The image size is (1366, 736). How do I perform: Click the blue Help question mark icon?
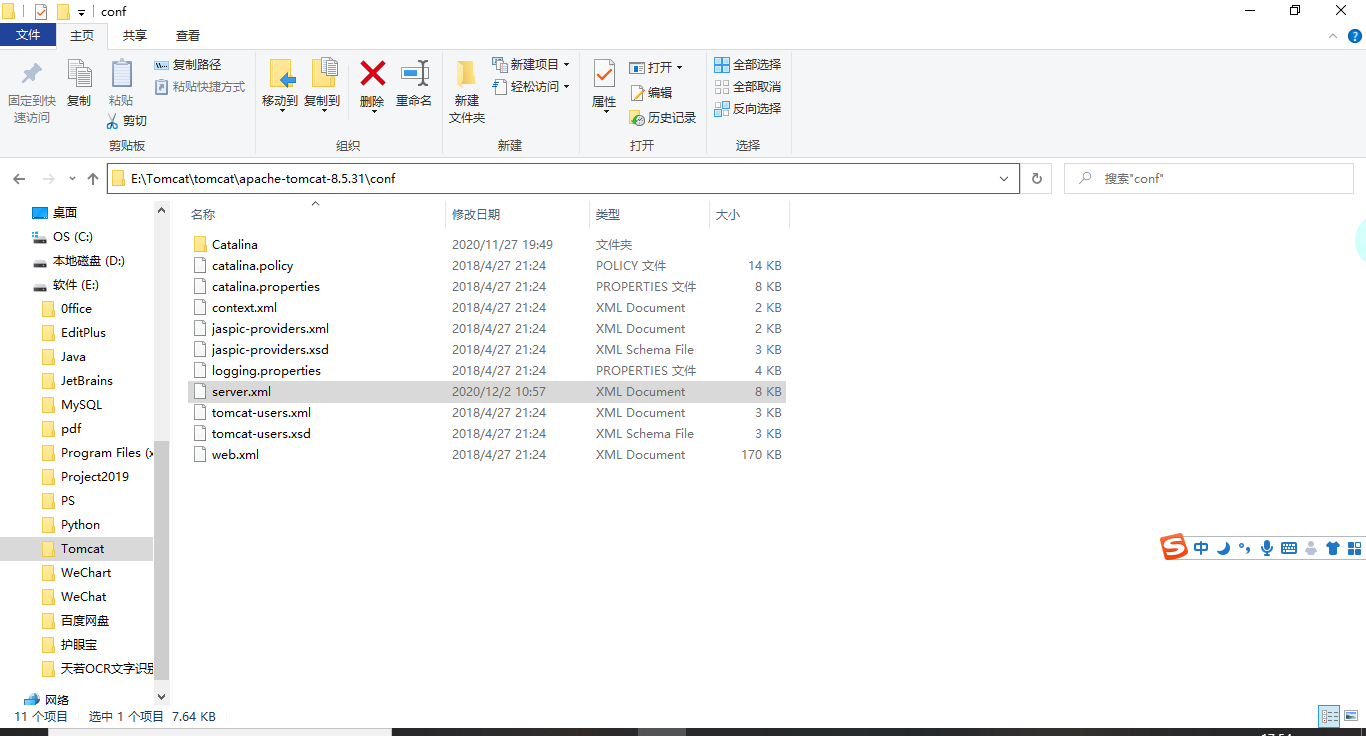coord(1355,36)
